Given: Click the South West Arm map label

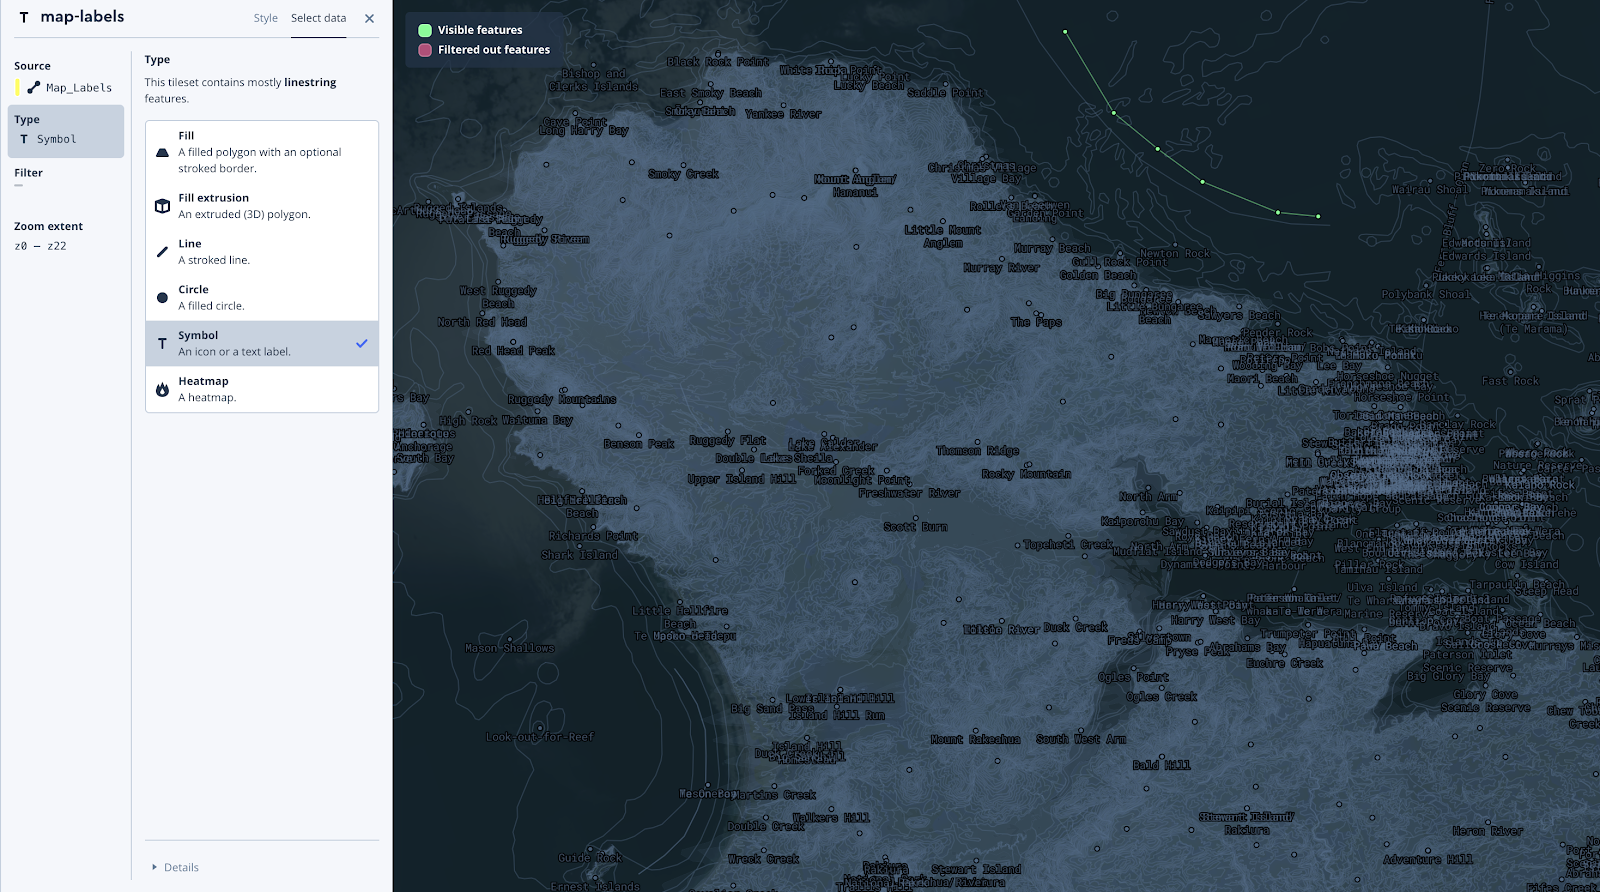Looking at the screenshot, I should 1081,740.
